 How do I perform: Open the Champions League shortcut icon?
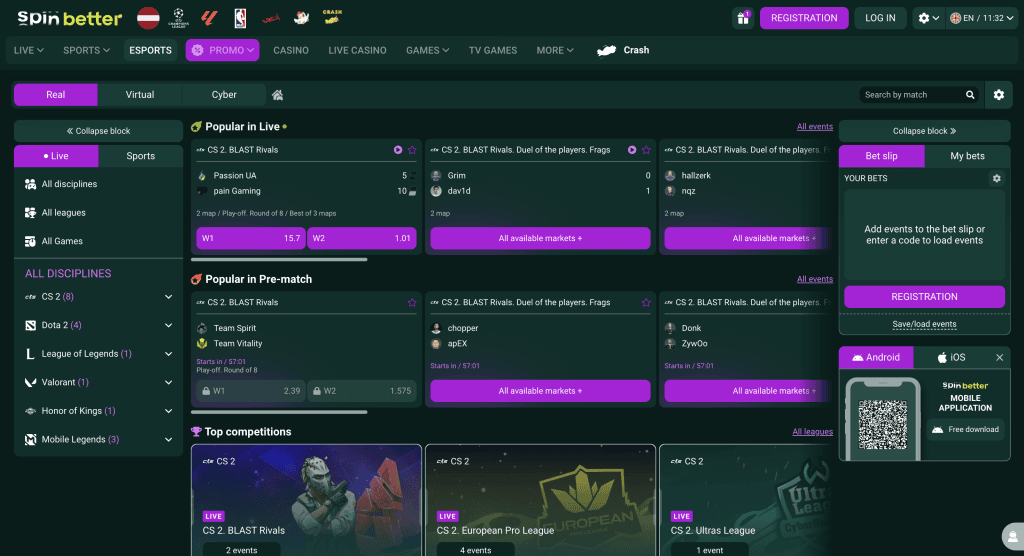[180, 18]
